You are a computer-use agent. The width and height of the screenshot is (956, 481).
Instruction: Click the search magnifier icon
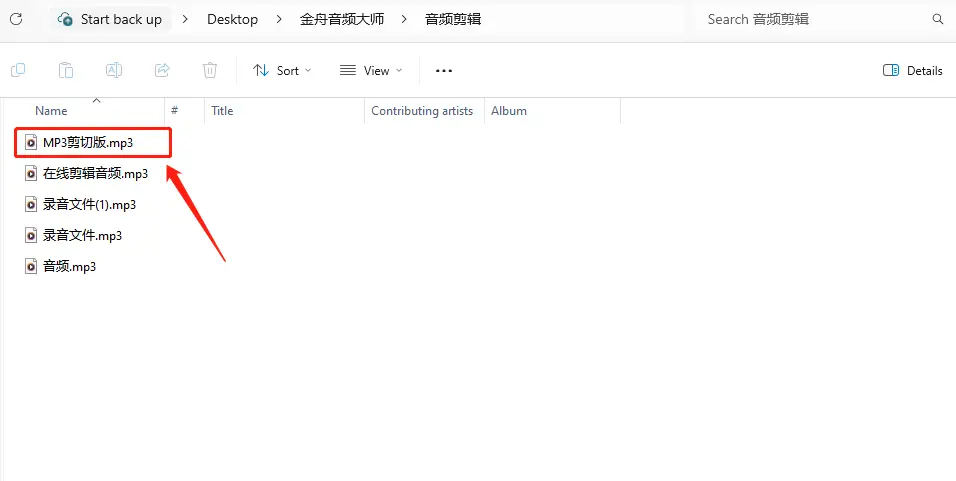click(938, 20)
